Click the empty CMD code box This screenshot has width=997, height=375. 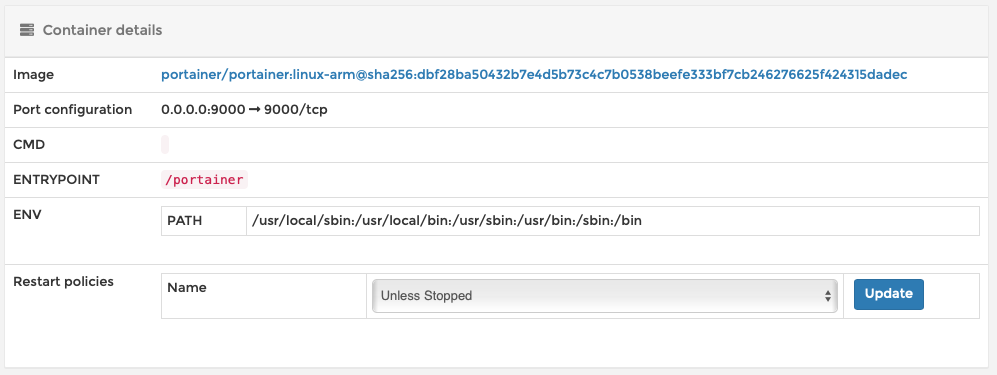tap(165, 145)
